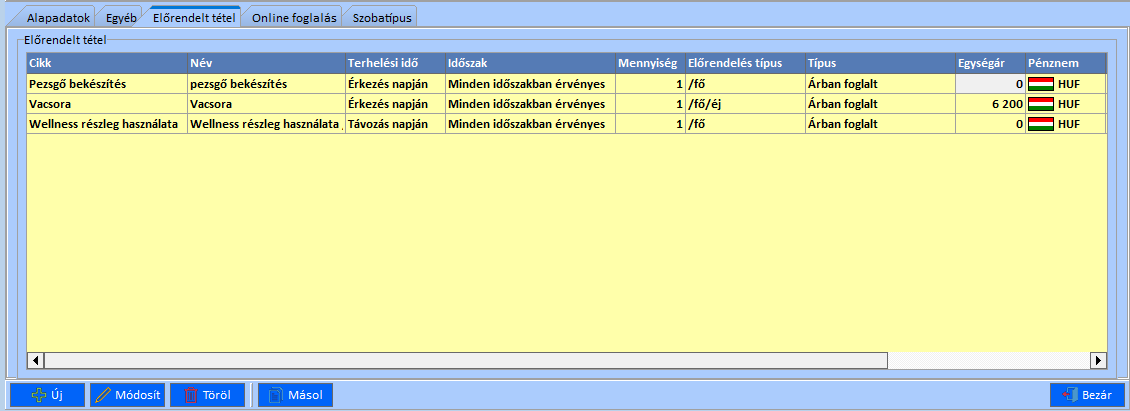Open the Egyéb tab

[122, 17]
